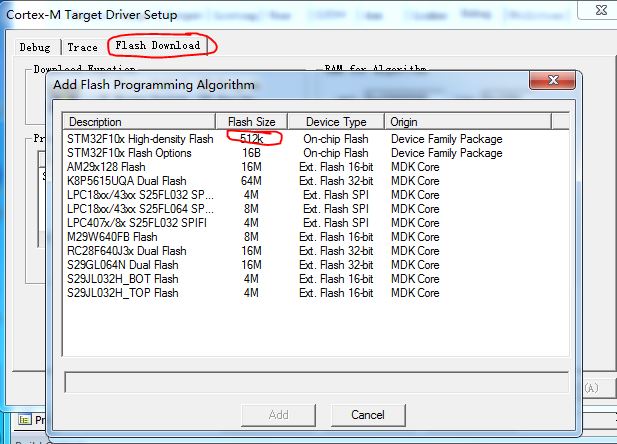Open the Trace tab
617x444 pixels.
tap(82, 47)
